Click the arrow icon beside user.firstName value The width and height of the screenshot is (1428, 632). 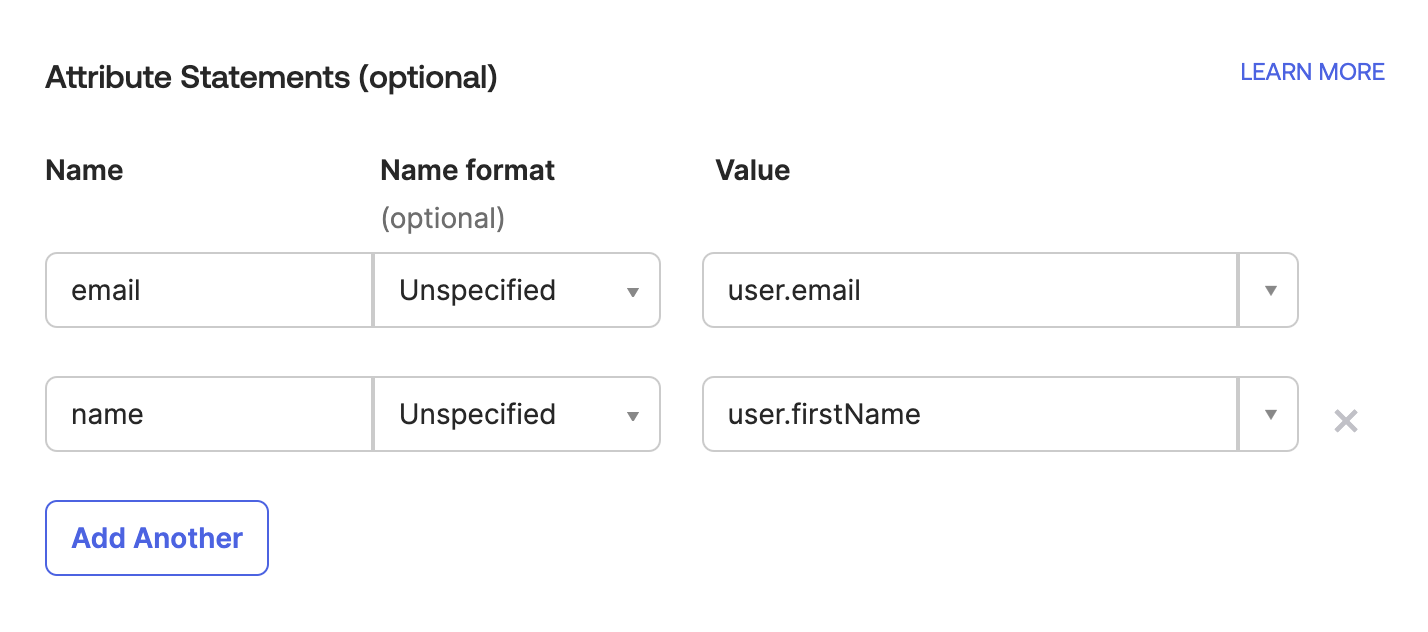pos(1269,414)
